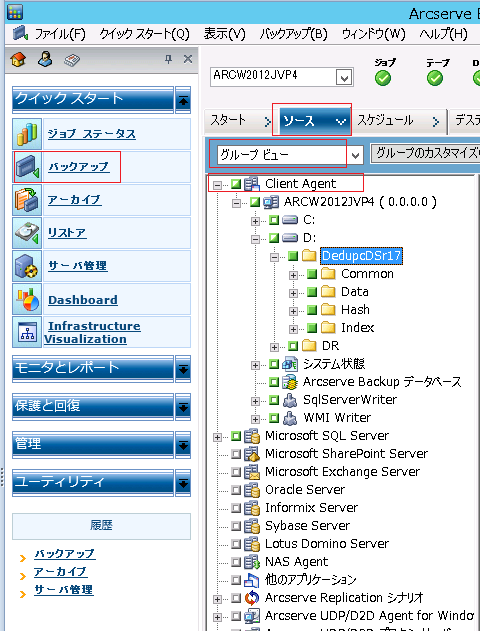The image size is (480, 631).
Task: Open the Backup link under history
Action: coord(65,554)
